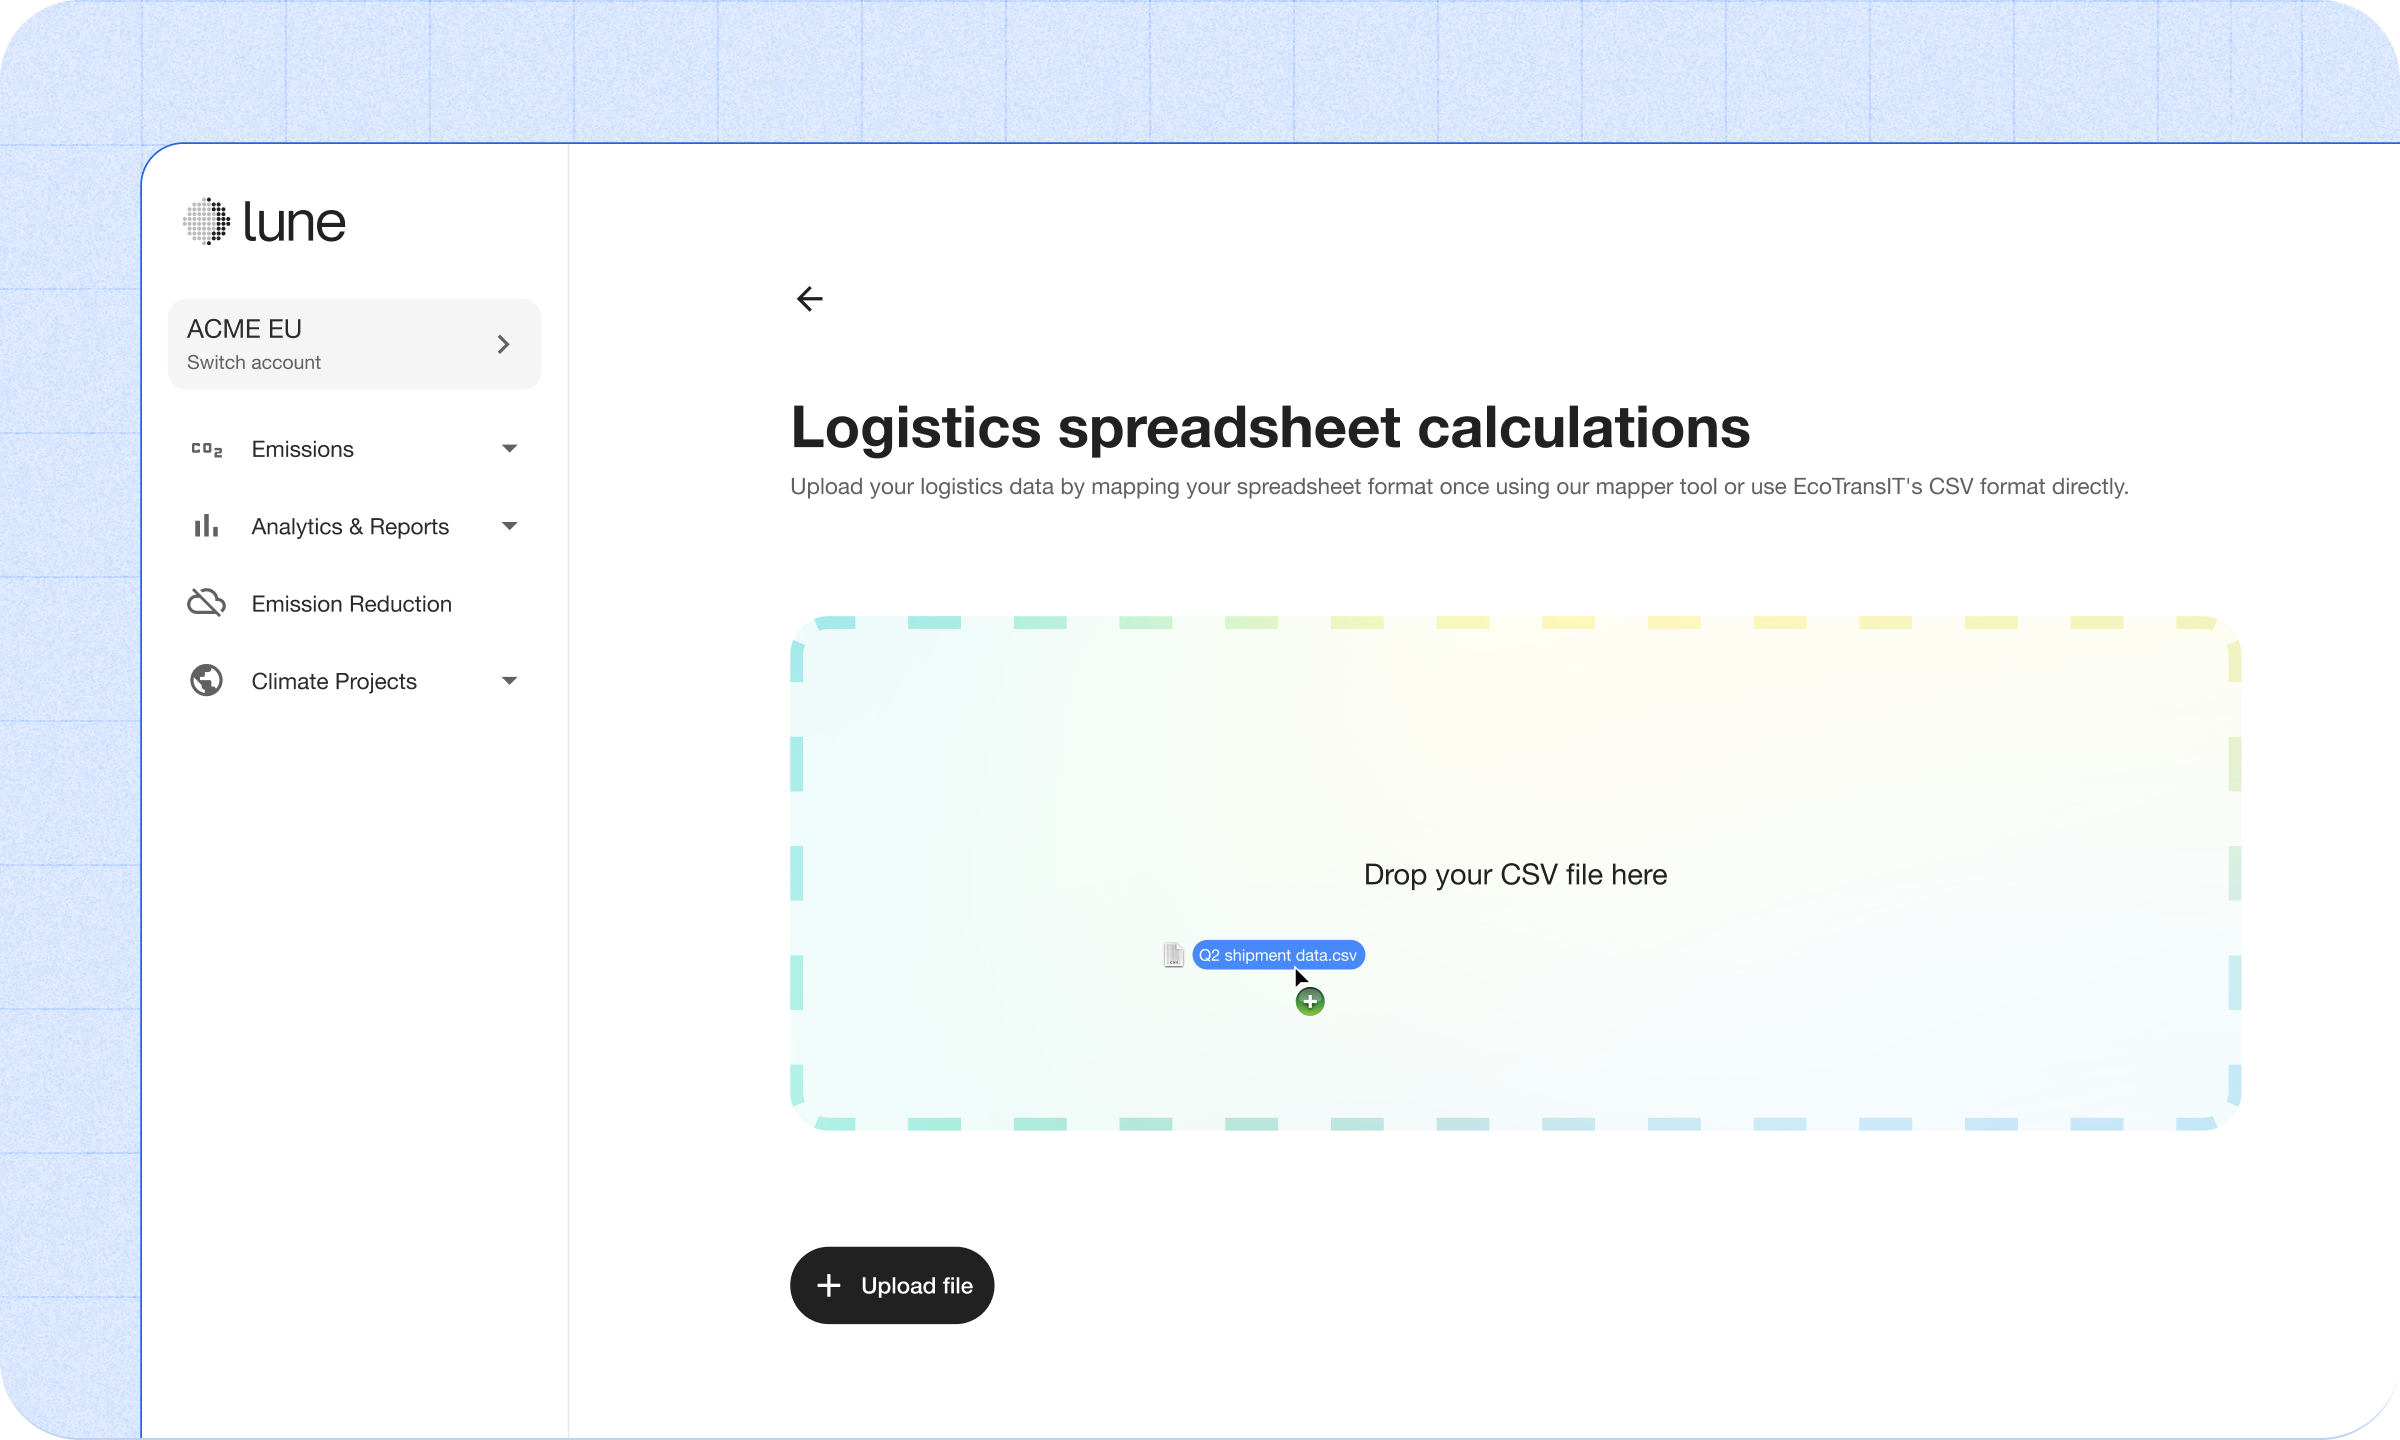
Task: Select Emission Reduction in the sidebar
Action: [351, 602]
